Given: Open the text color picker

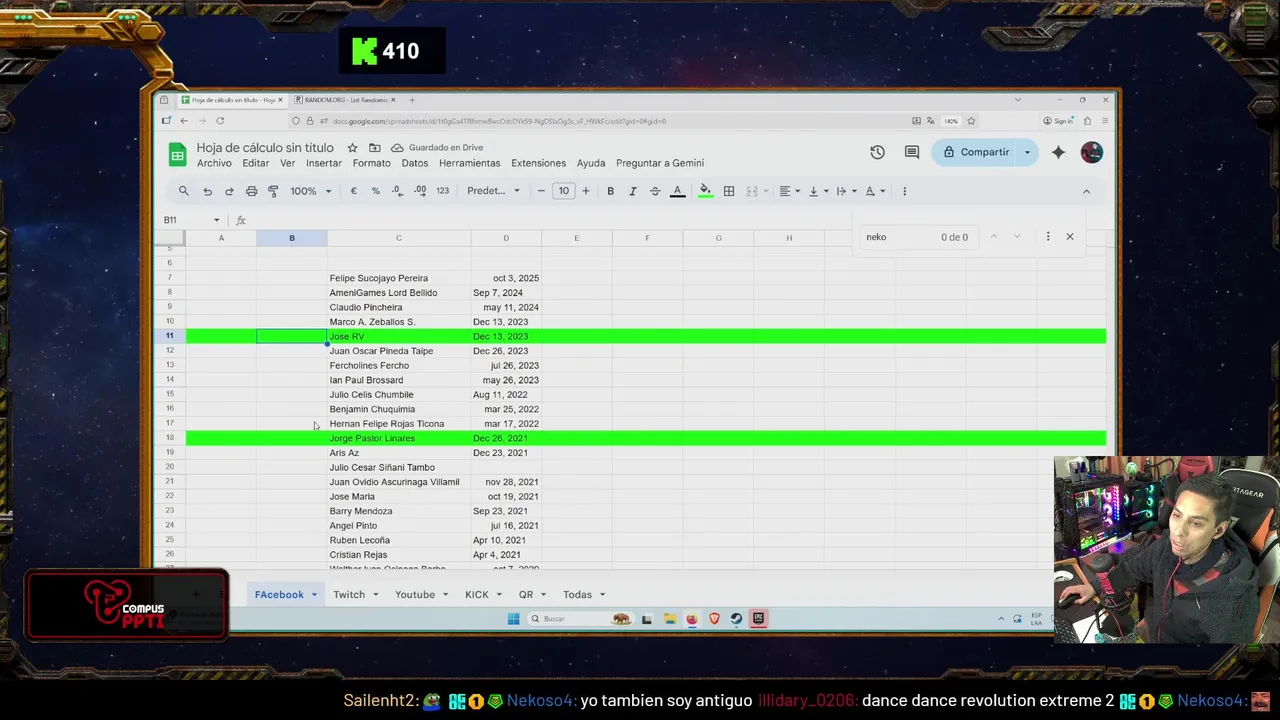Looking at the screenshot, I should click(677, 191).
